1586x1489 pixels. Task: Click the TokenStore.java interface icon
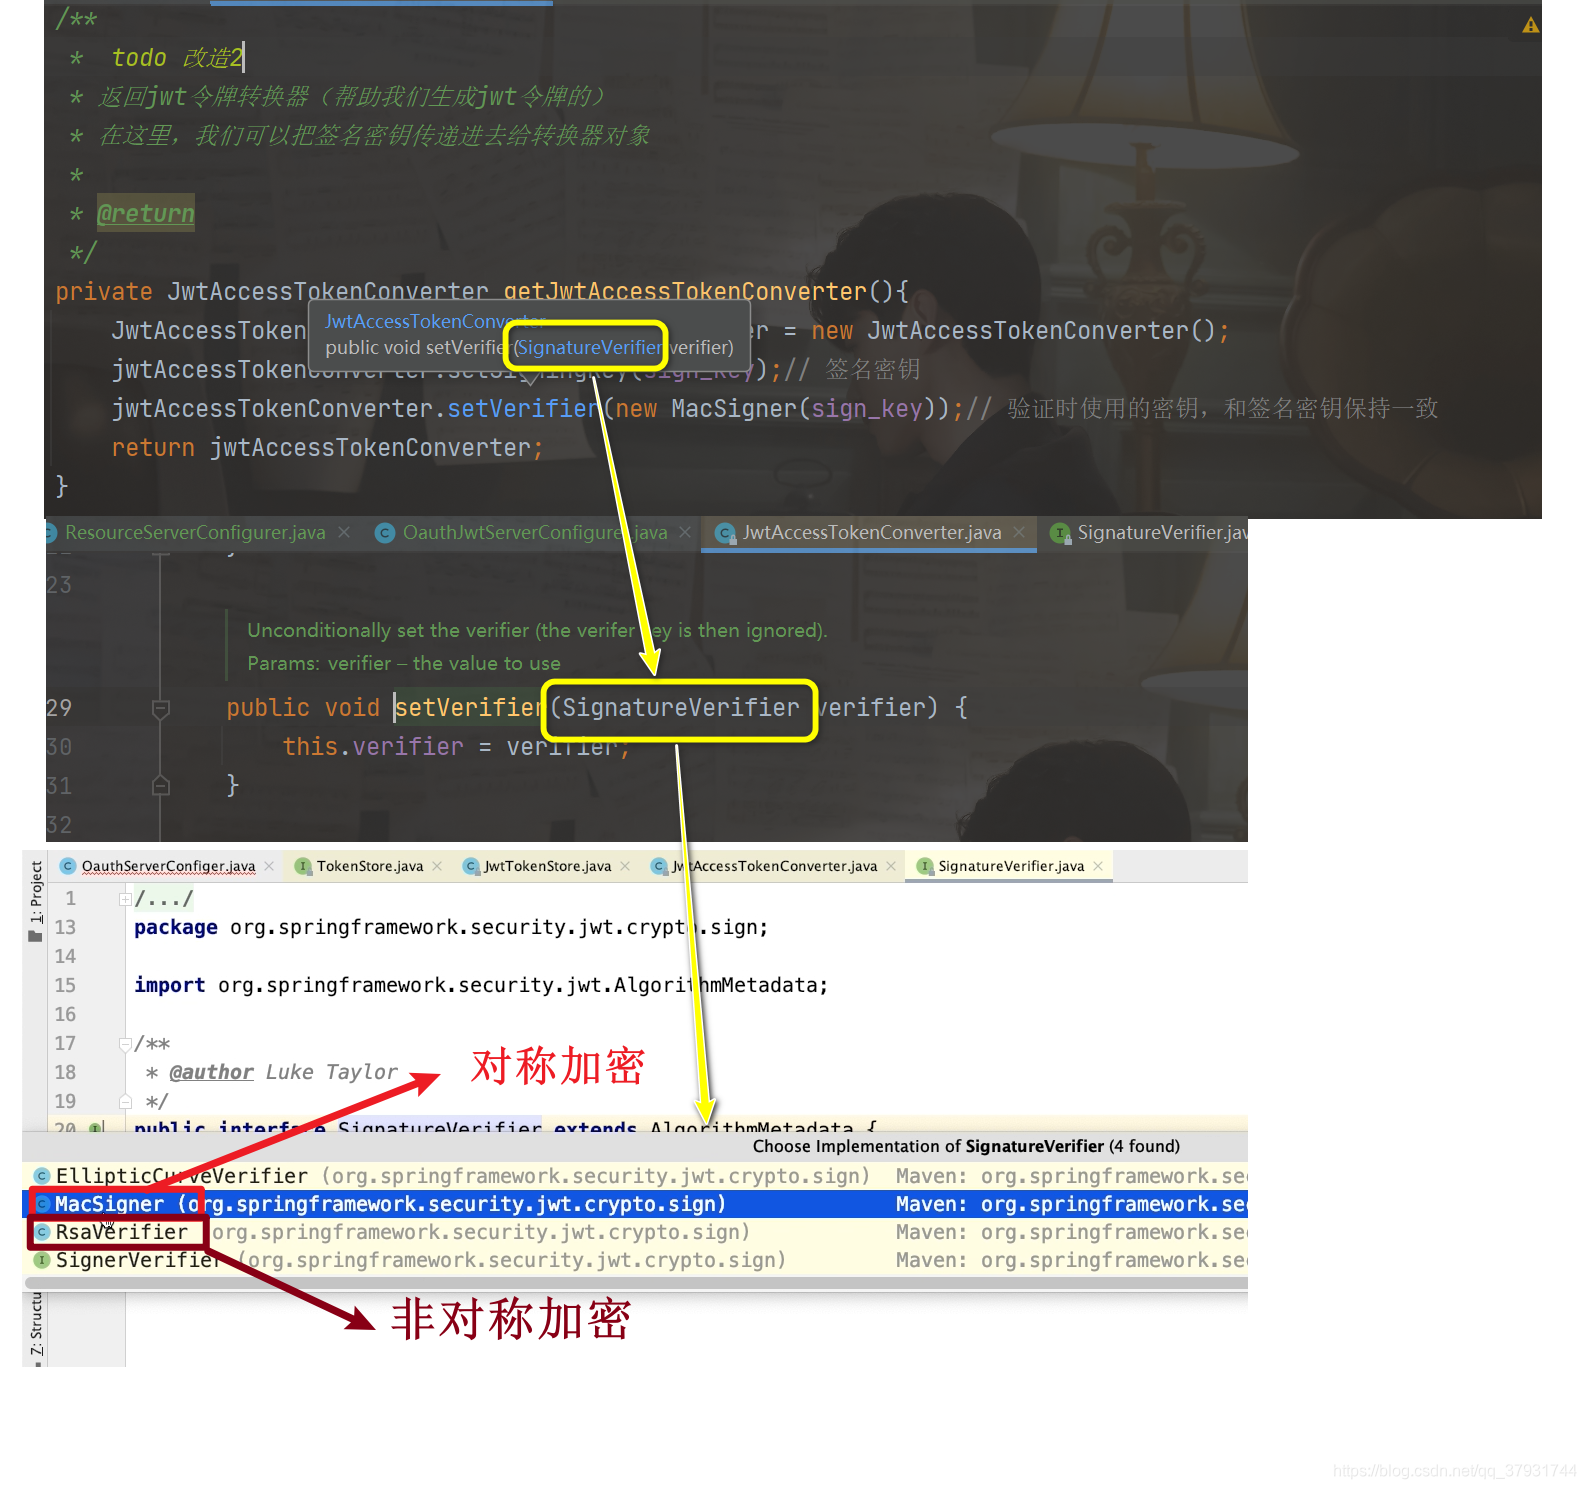click(x=303, y=866)
